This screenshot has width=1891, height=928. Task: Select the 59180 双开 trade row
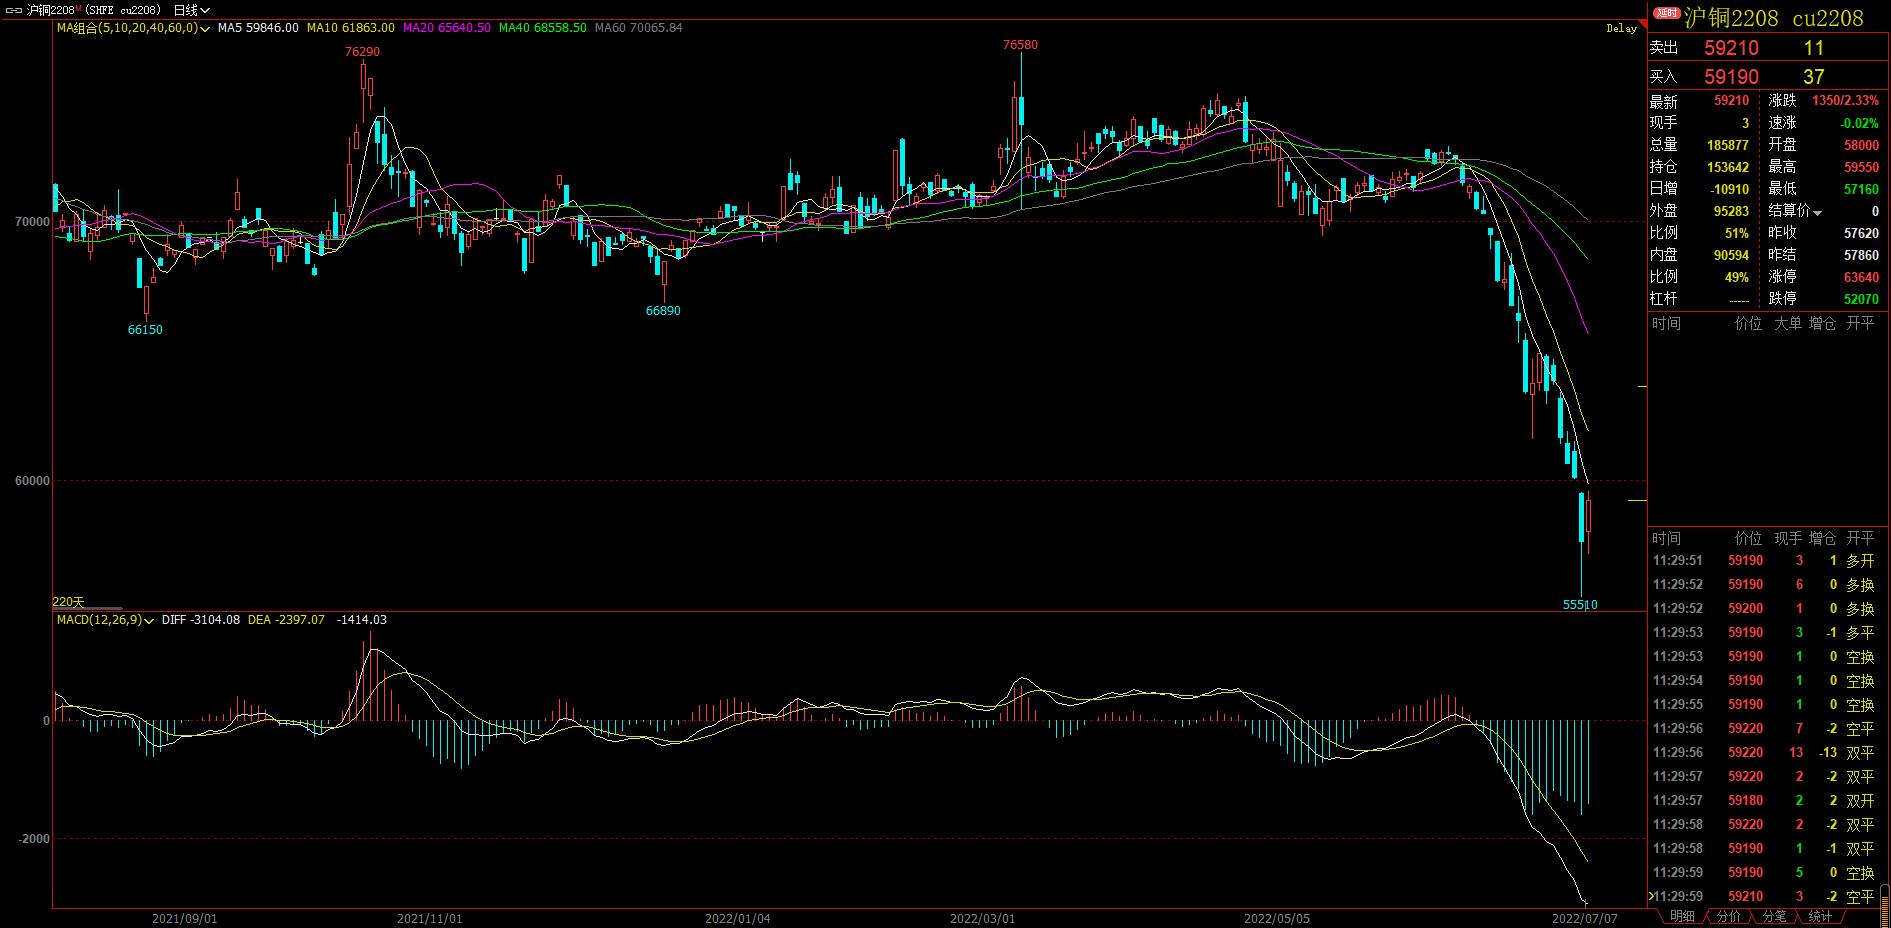1765,801
